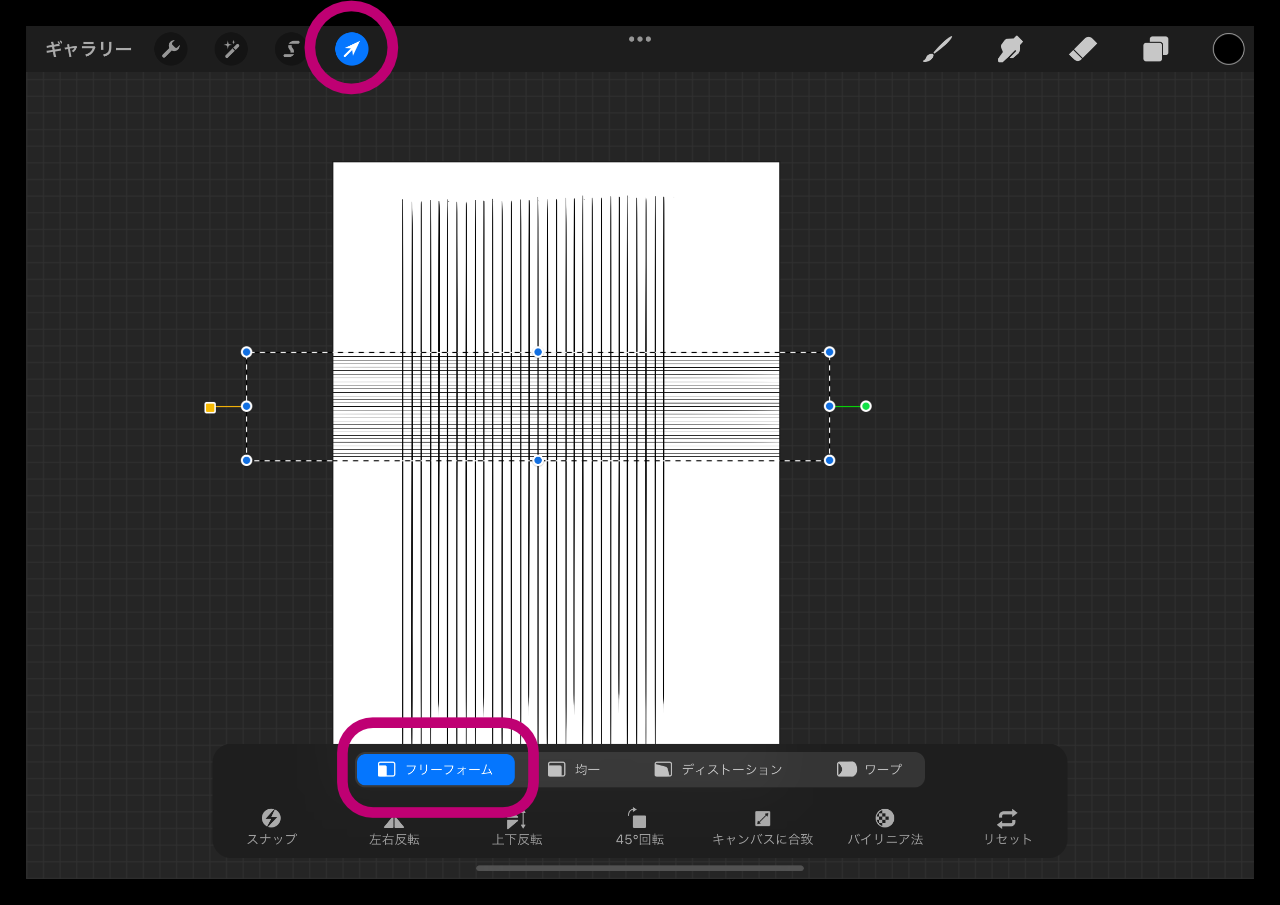Click top-middle edge transform node
Image resolution: width=1280 pixels, height=905 pixels.
[x=538, y=352]
